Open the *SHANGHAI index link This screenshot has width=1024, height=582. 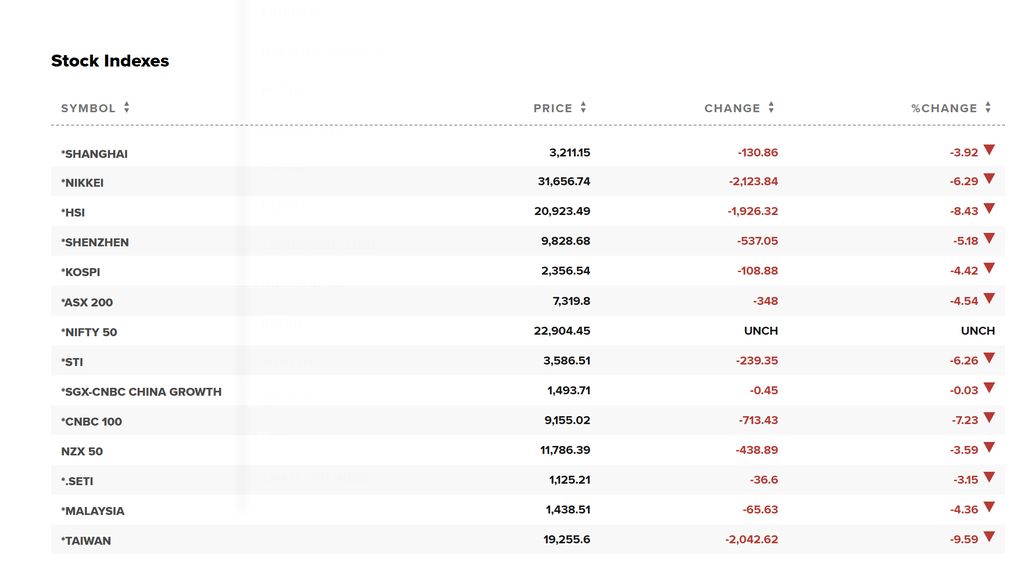[95, 154]
